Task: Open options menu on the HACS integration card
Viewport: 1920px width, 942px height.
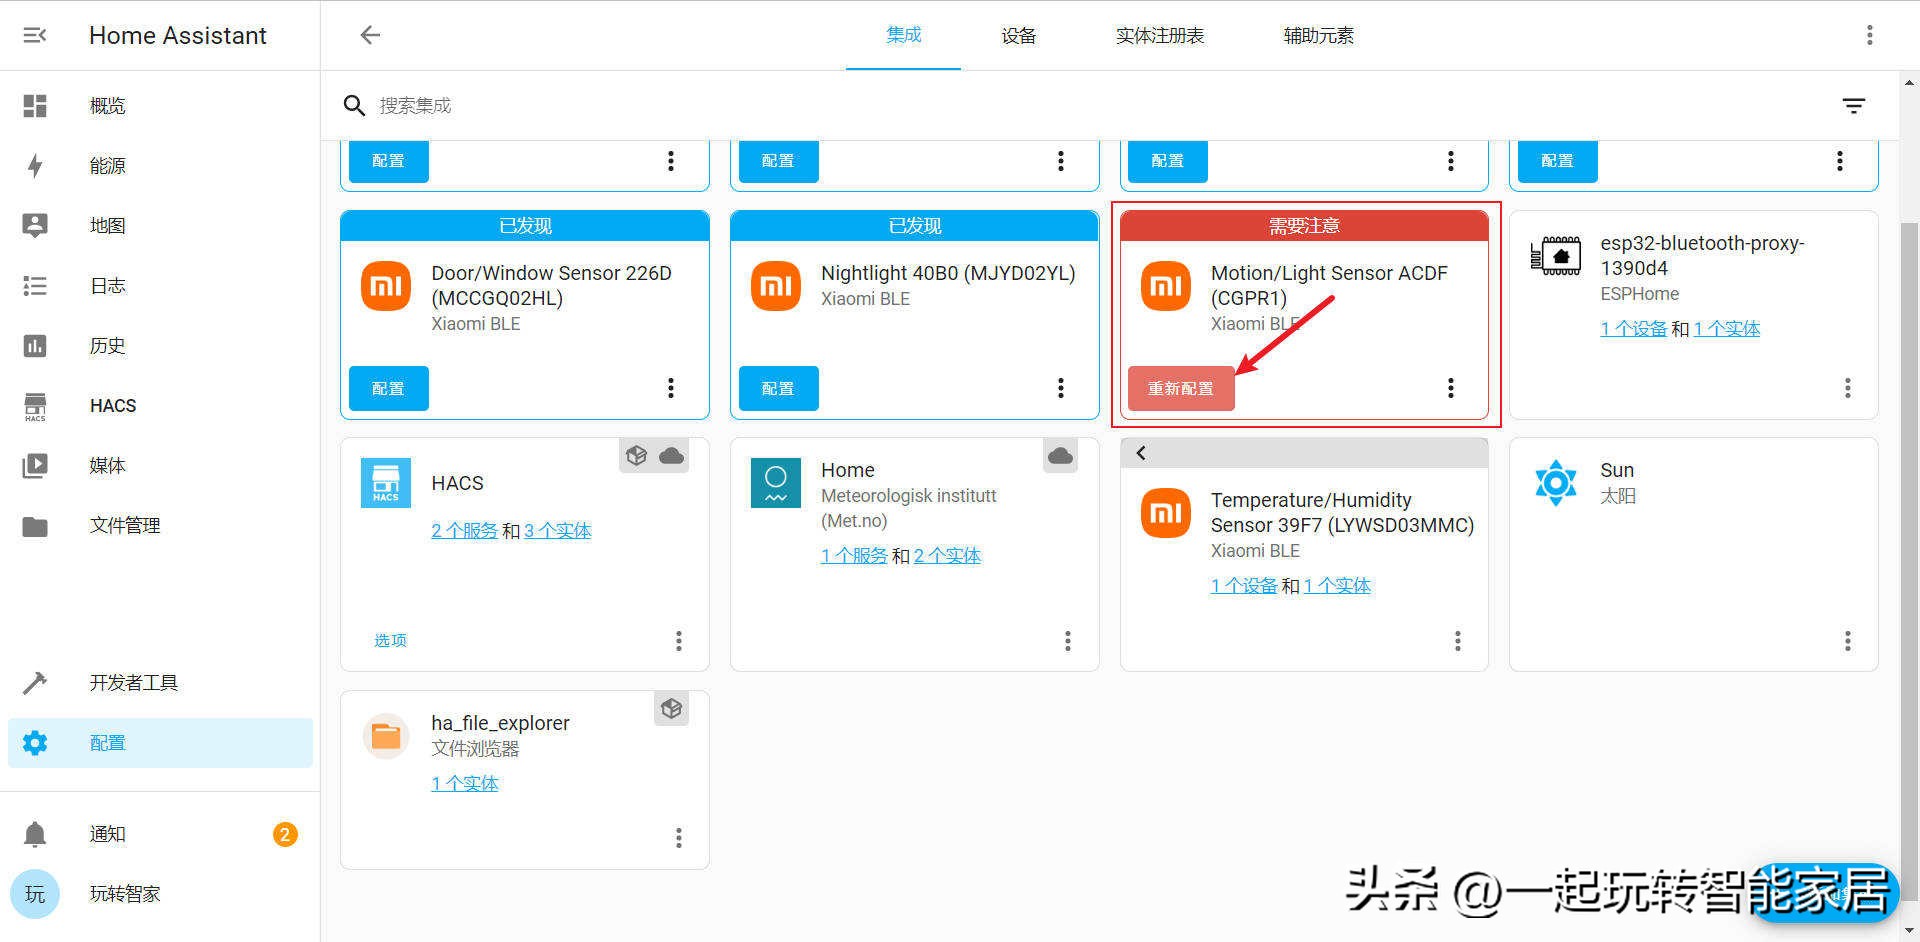Action: [679, 641]
